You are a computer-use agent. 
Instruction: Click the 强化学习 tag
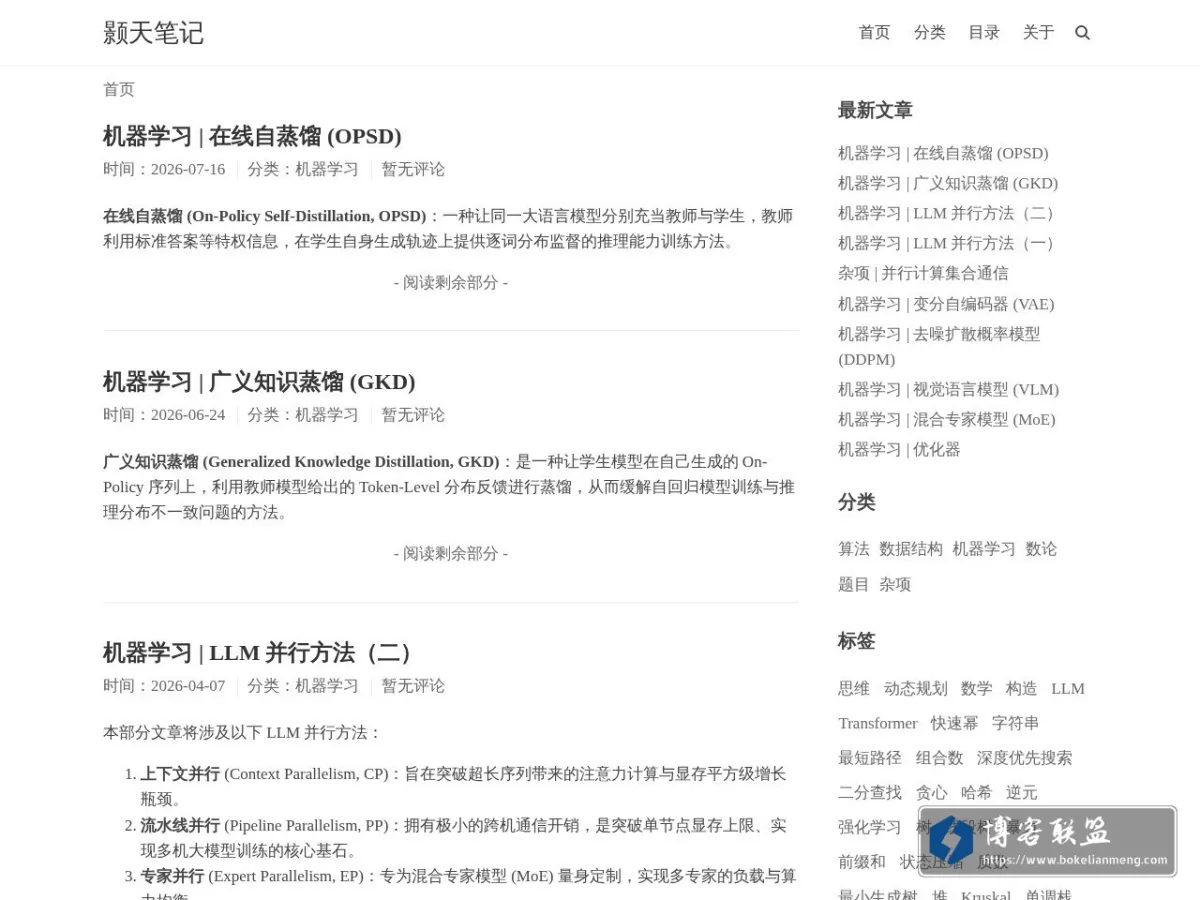point(870,827)
